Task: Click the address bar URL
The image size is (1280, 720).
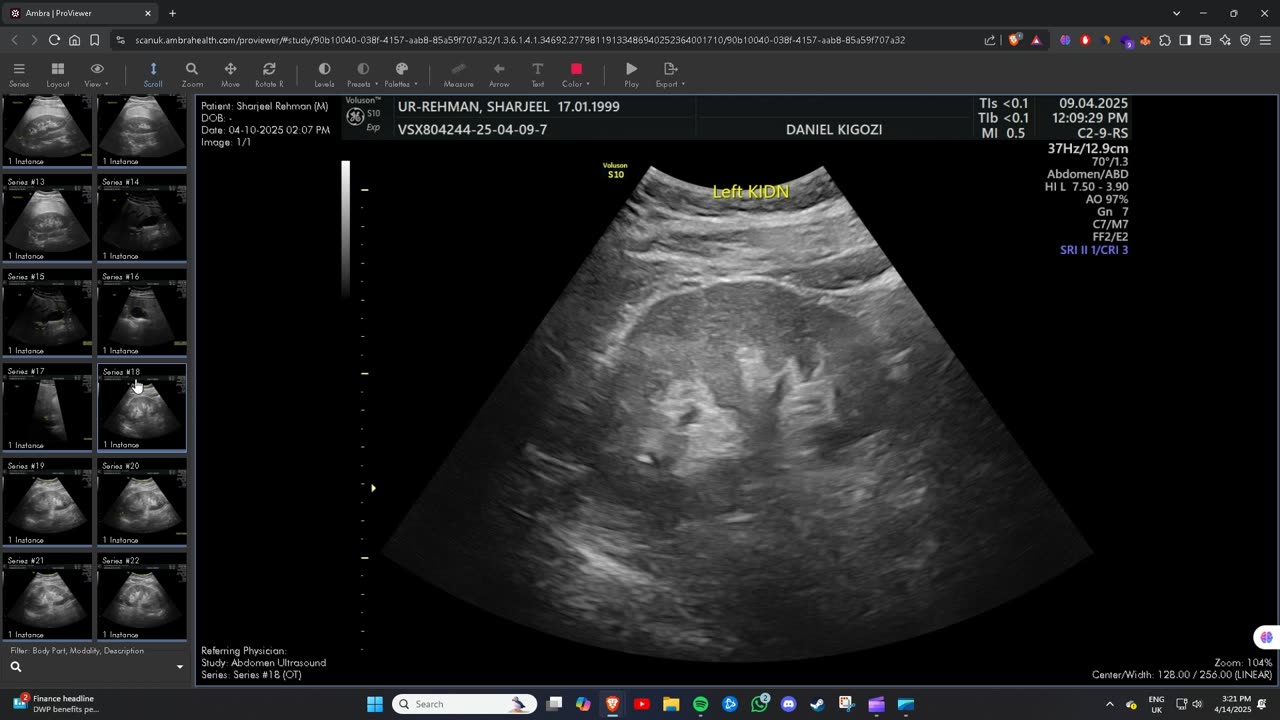Action: click(520, 40)
